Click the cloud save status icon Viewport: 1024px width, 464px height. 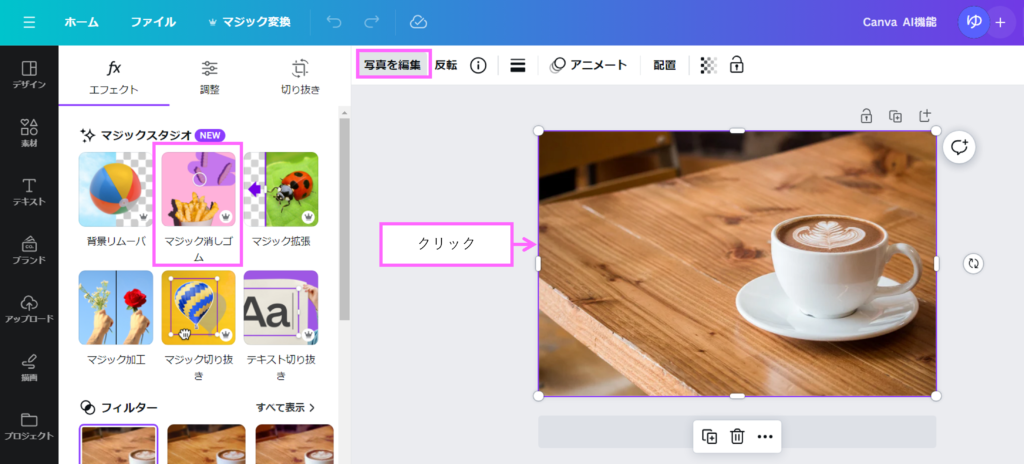[418, 22]
